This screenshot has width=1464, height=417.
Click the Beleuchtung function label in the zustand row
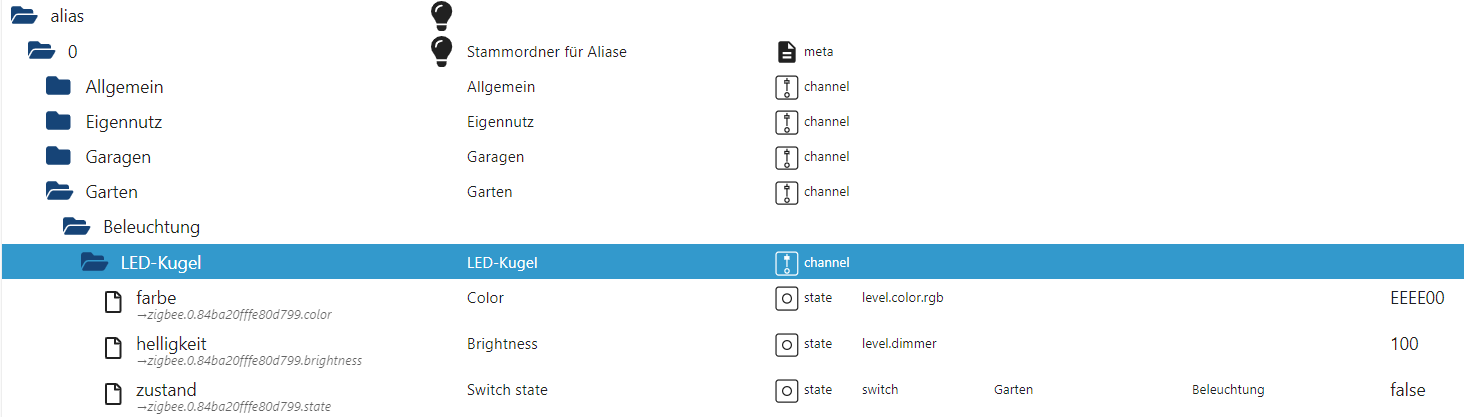(1227, 390)
